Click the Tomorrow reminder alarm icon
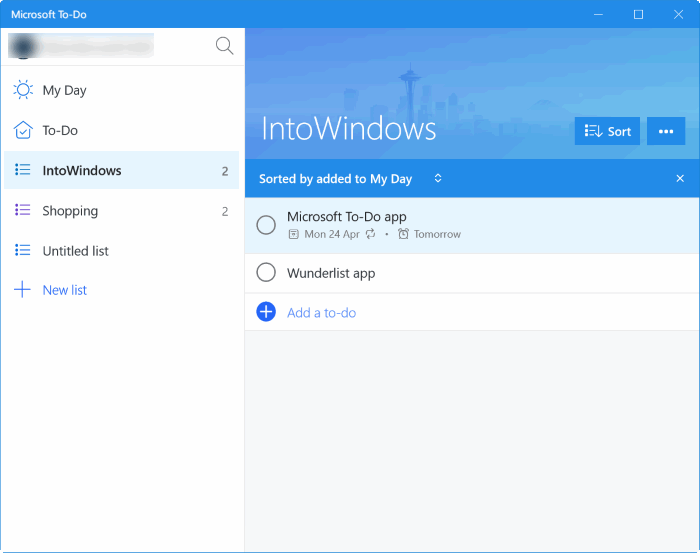The width and height of the screenshot is (700, 553). [403, 234]
